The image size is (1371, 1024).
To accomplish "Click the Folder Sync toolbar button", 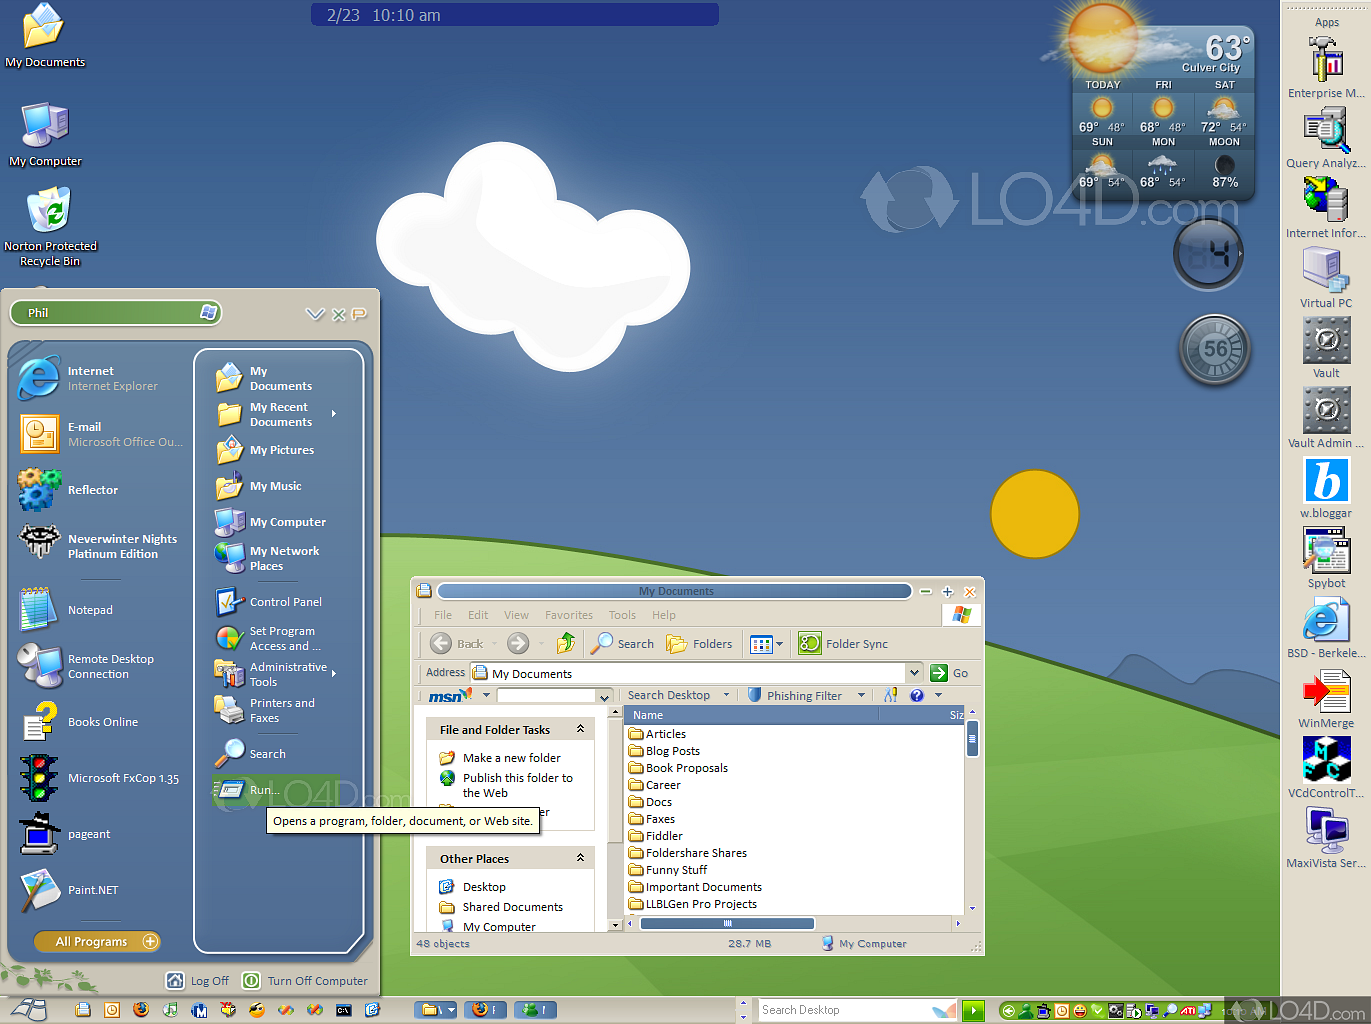I will (x=844, y=644).
